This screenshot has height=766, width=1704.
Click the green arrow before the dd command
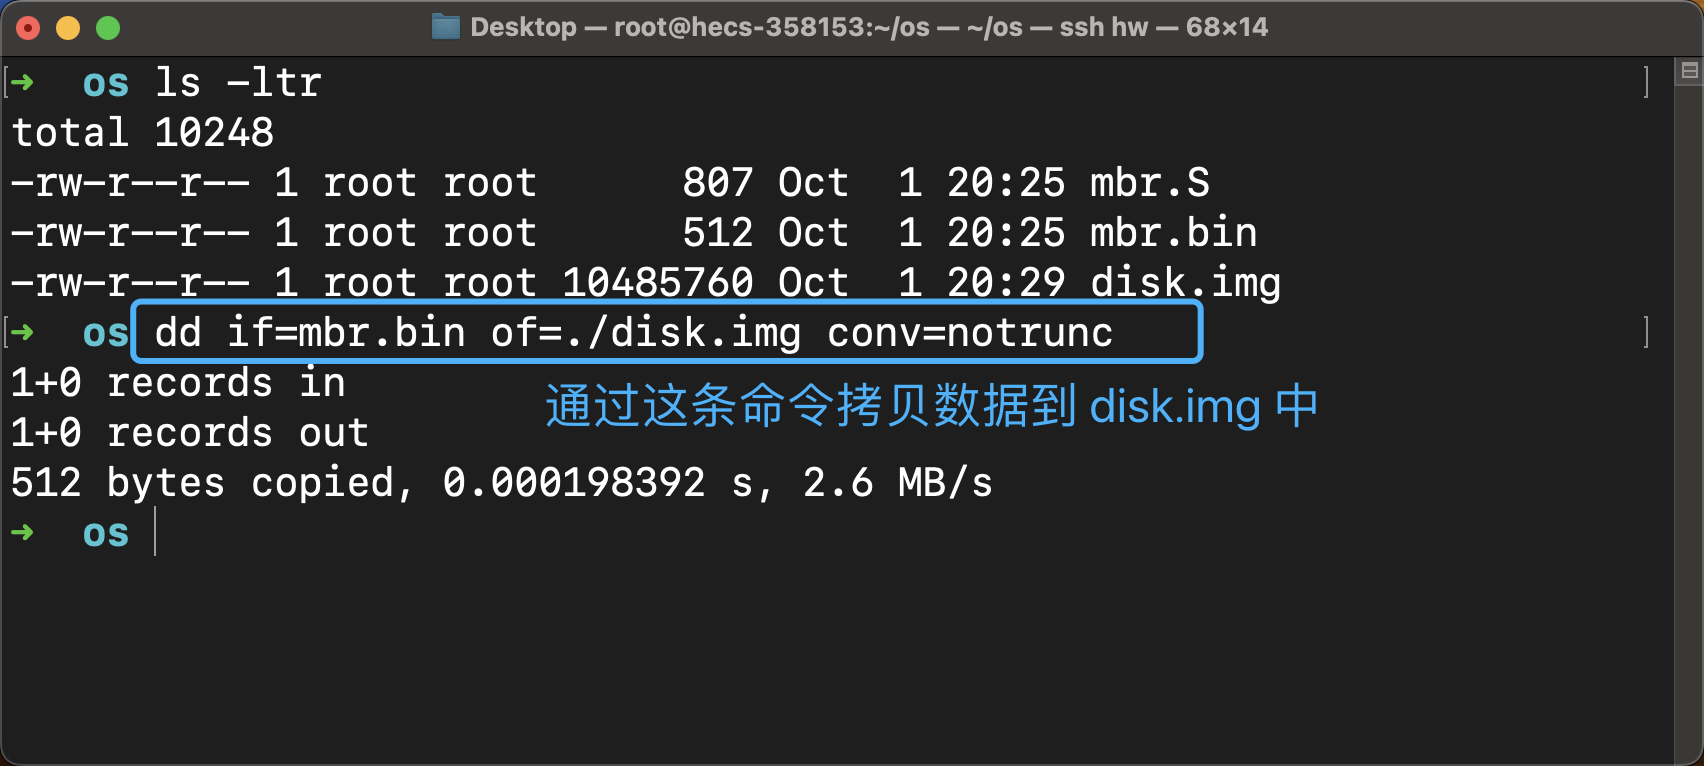pos(22,332)
